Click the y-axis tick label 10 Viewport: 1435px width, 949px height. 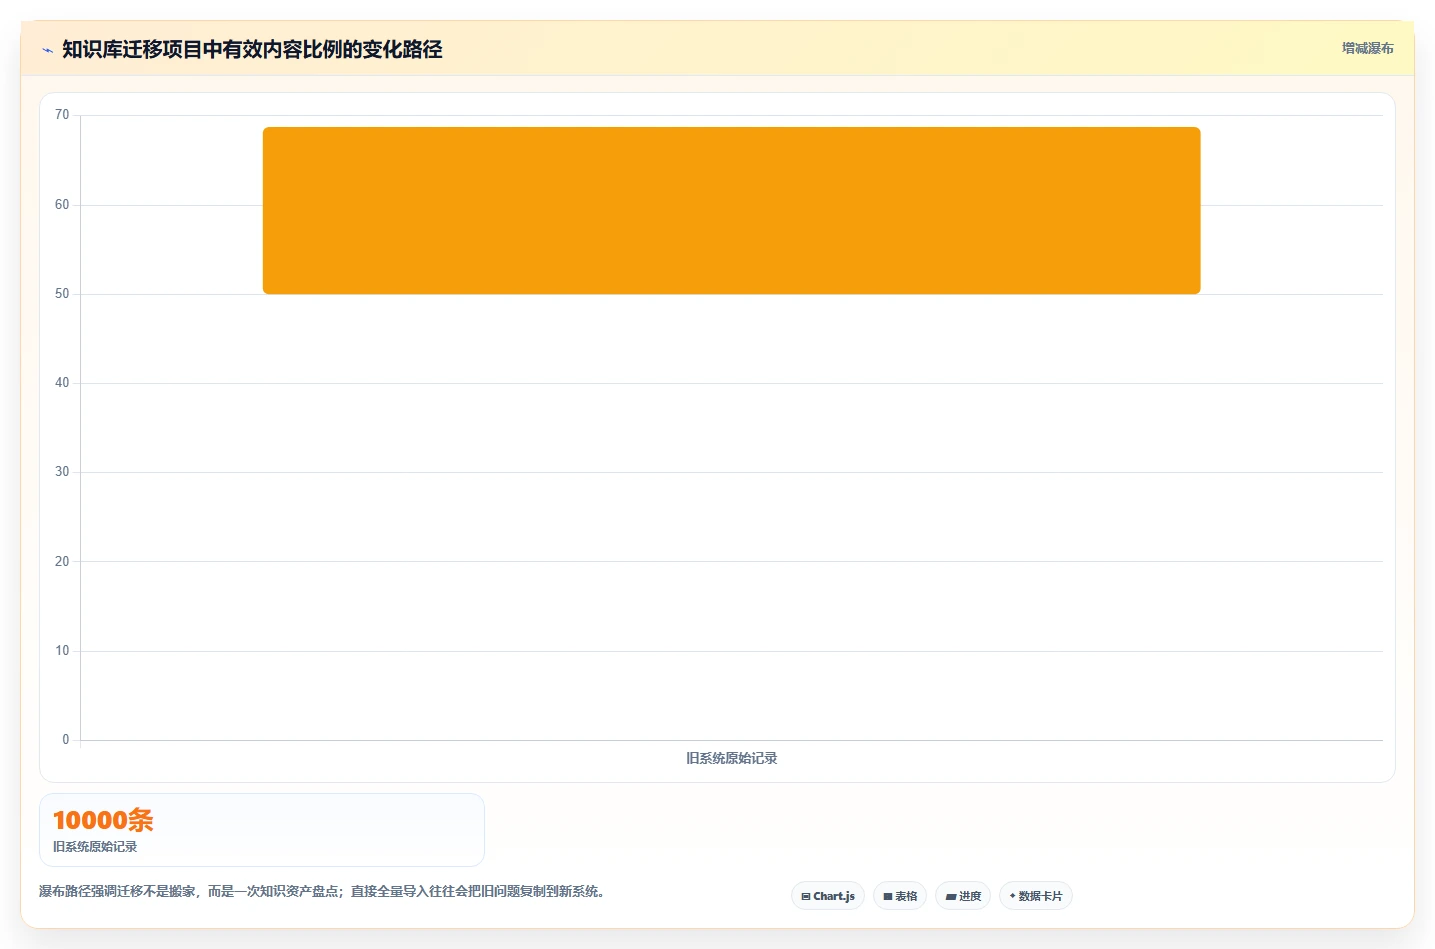62,650
